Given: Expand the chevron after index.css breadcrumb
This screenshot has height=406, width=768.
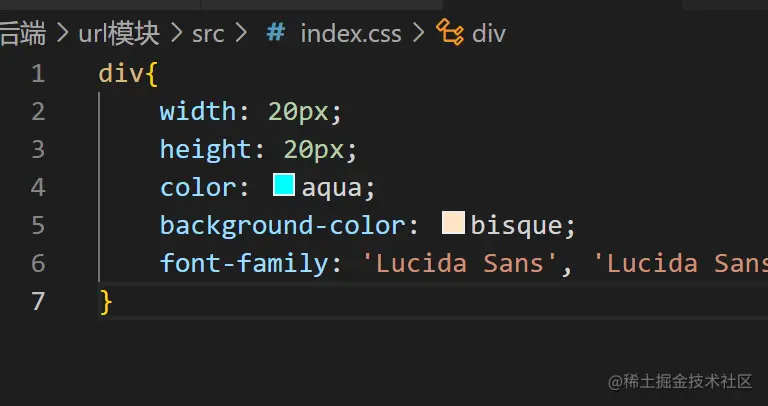Looking at the screenshot, I should 417,34.
